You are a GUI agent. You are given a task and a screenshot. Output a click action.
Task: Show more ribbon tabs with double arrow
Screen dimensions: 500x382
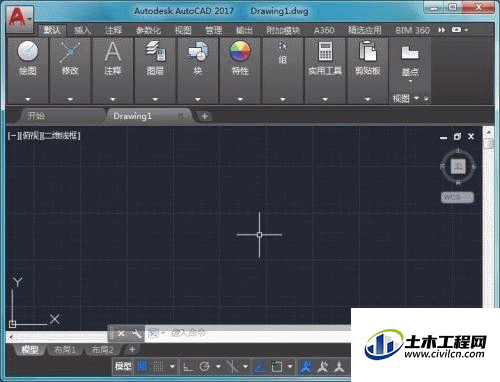(442, 30)
